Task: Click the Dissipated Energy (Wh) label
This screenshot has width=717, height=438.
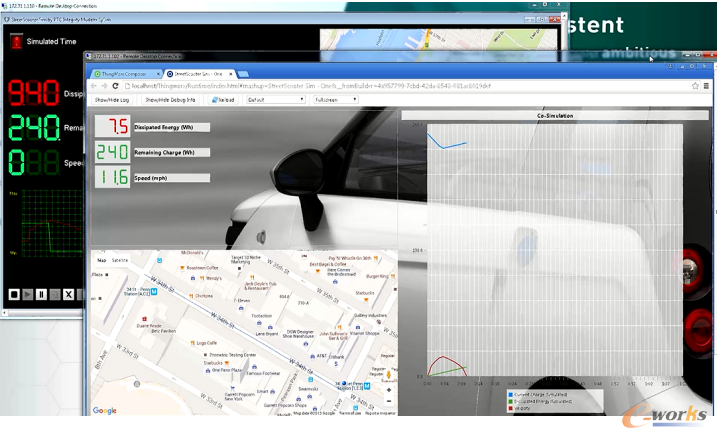Action: pos(171,128)
